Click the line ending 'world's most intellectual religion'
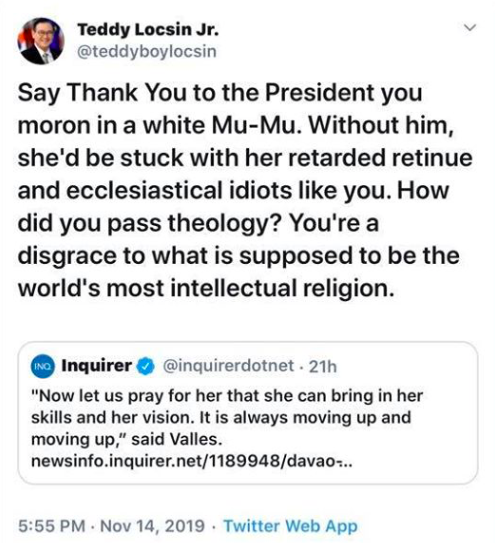 [x=206, y=288]
